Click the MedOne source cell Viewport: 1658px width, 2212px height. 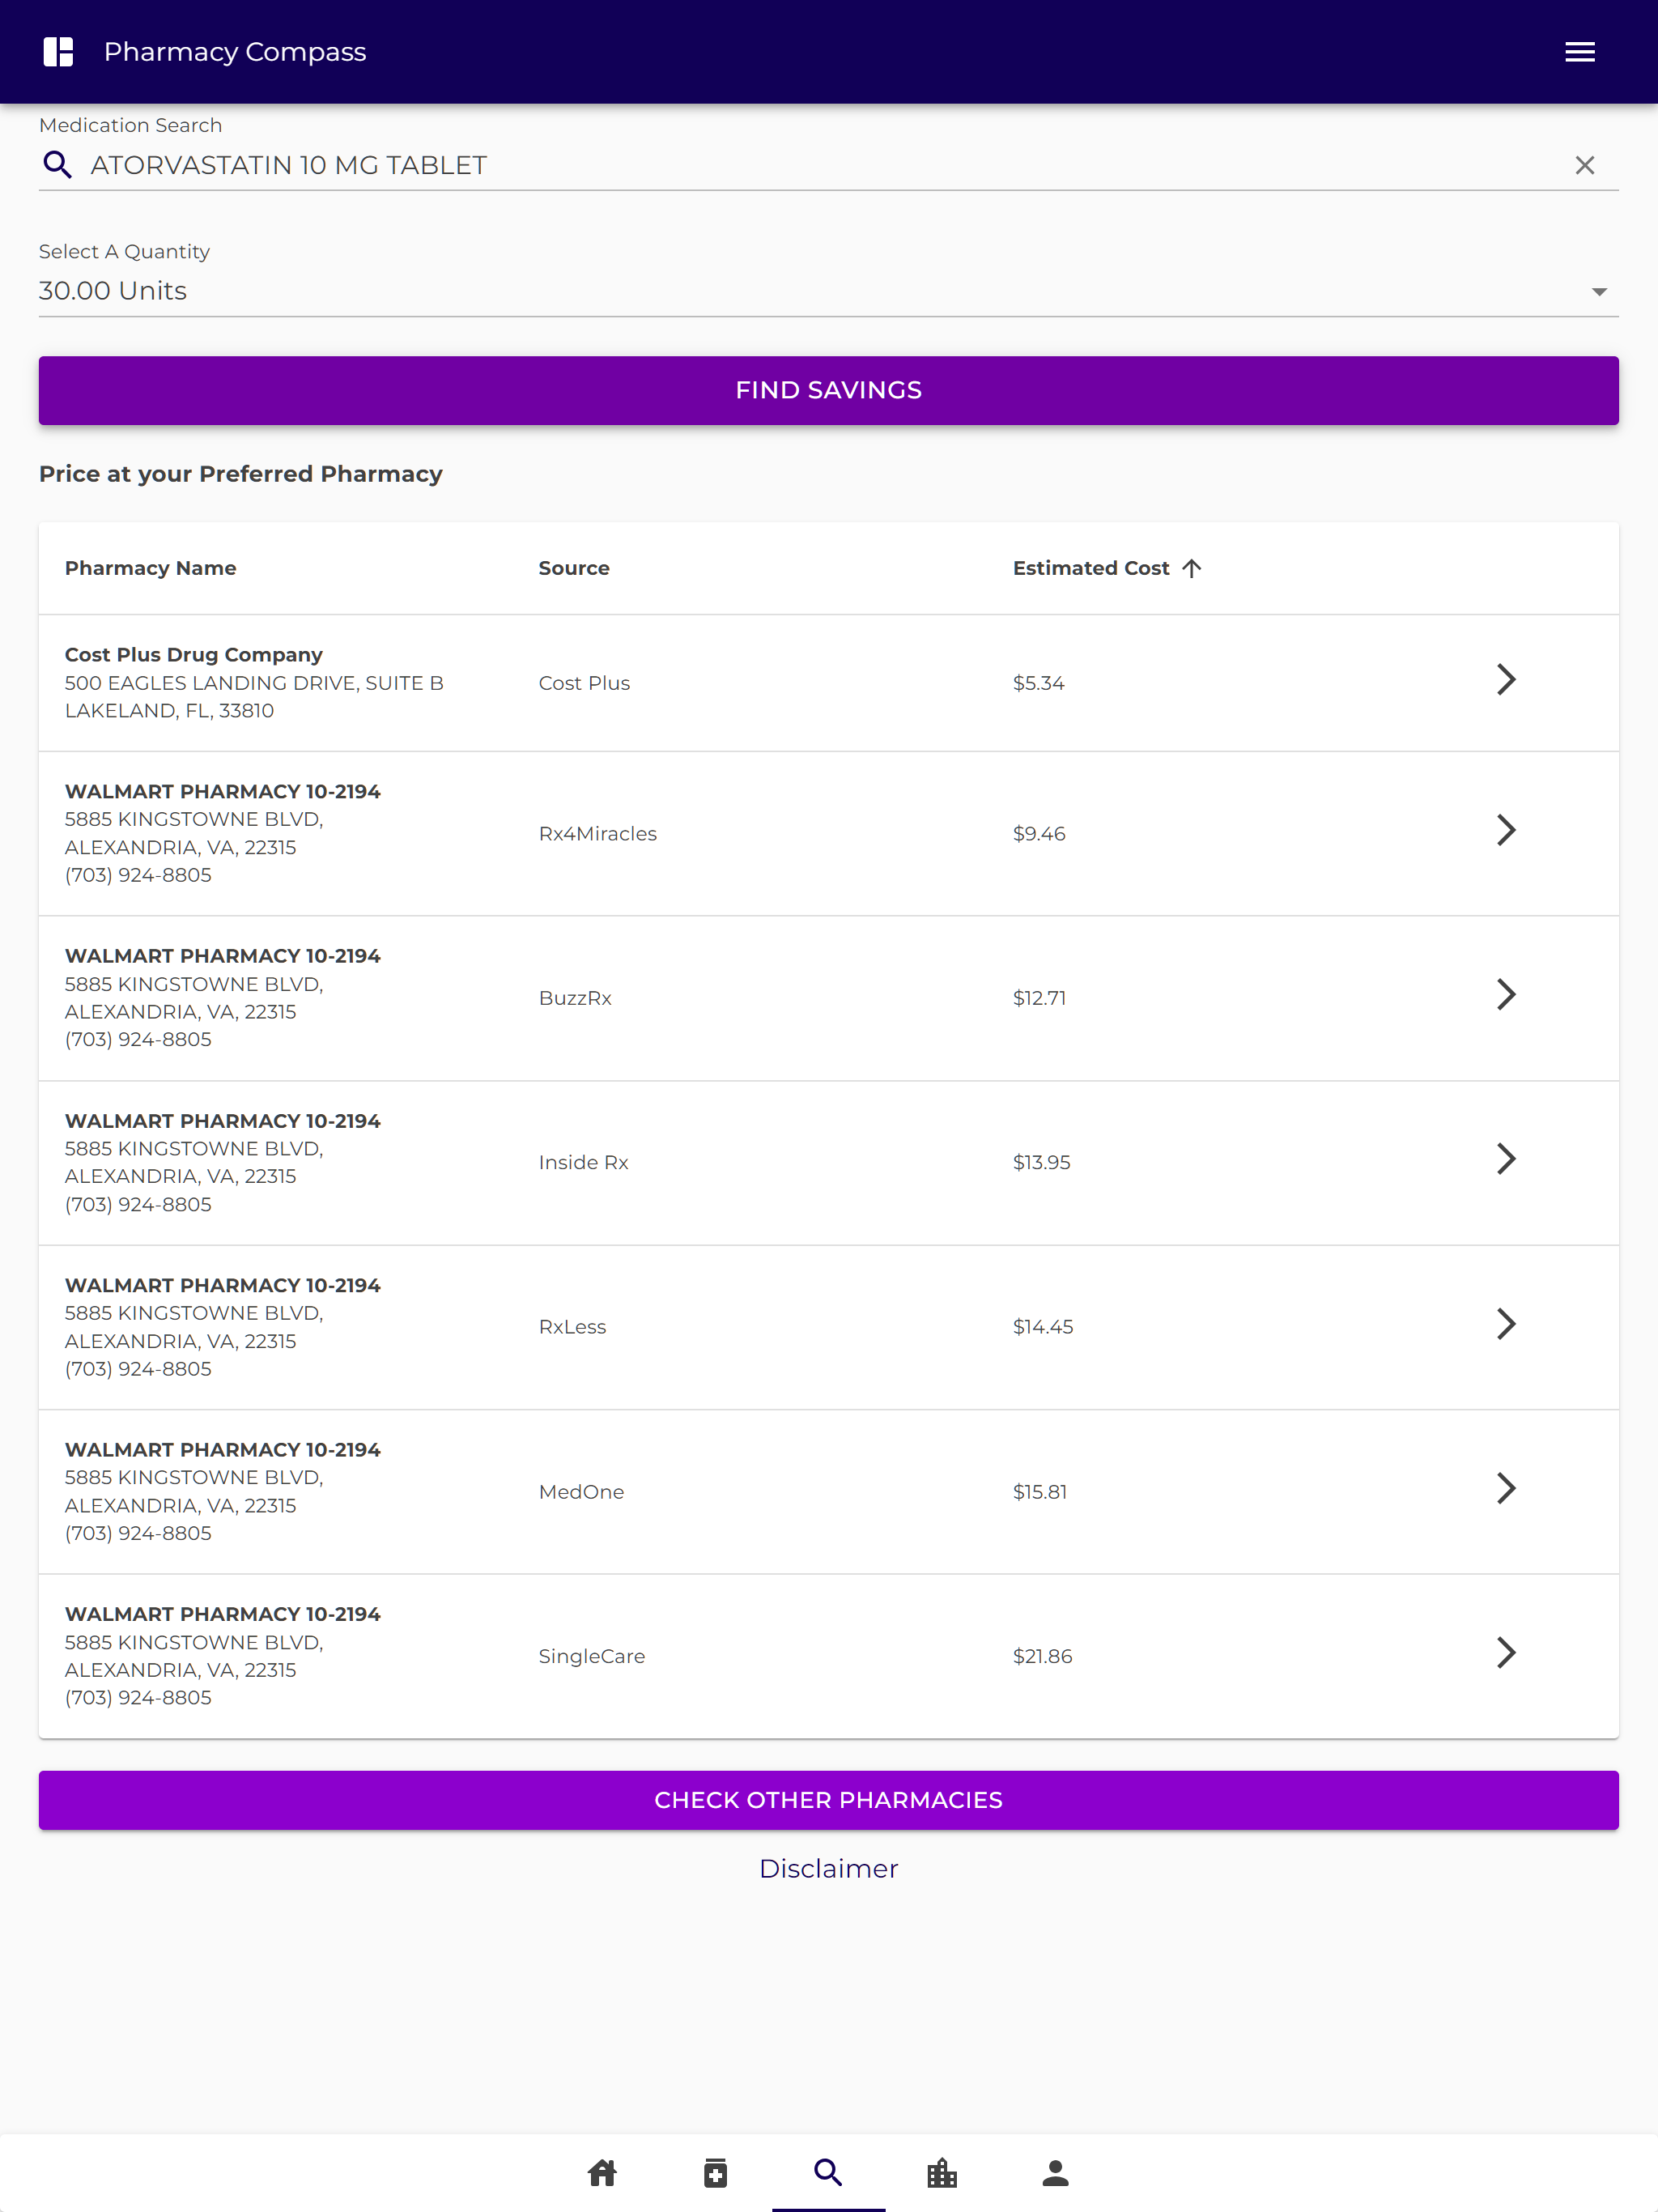coord(581,1492)
